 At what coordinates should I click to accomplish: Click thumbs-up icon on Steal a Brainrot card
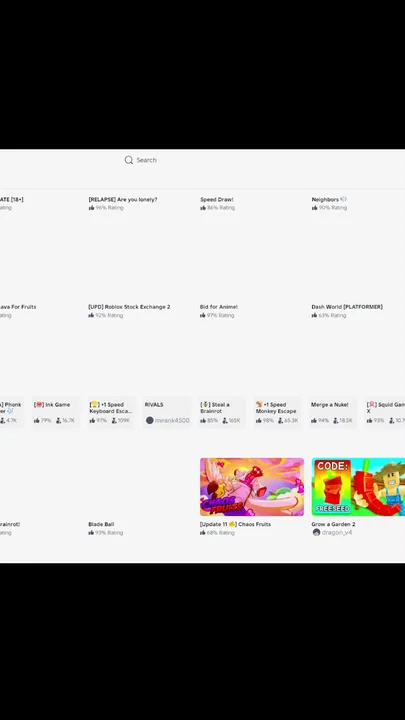[x=203, y=420]
